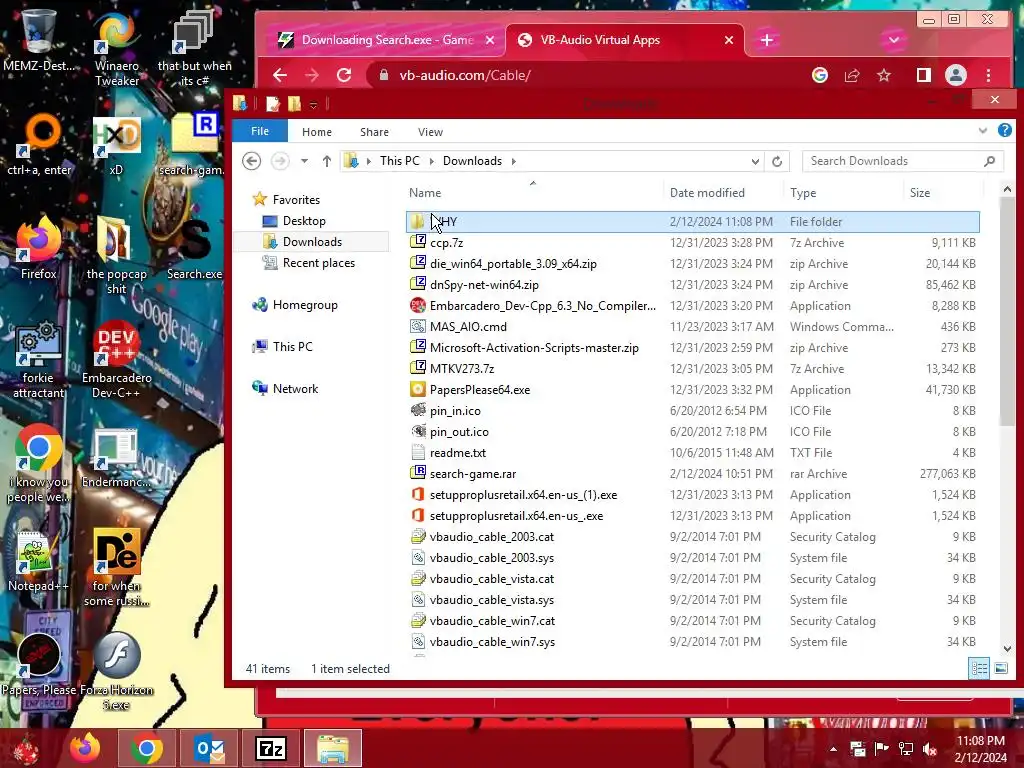Image resolution: width=1024 pixels, height=768 pixels.
Task: Switch to the Details view button
Action: click(978, 668)
